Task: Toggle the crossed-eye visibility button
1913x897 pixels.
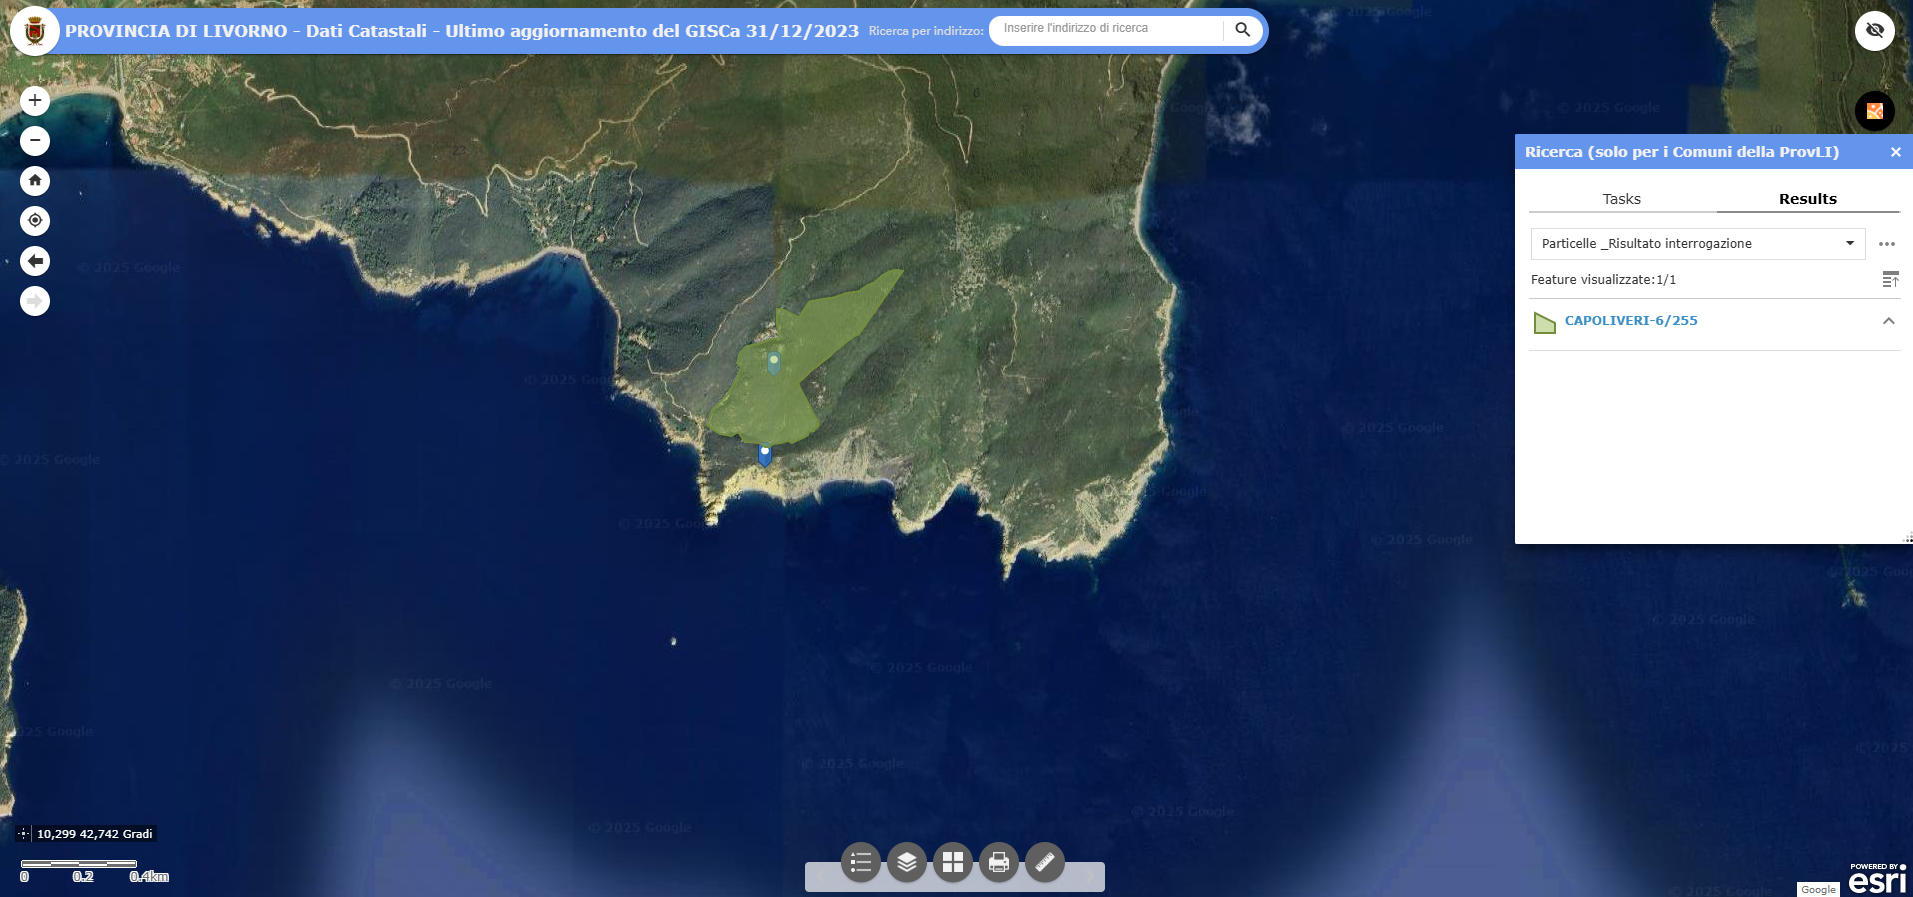Action: (x=1874, y=31)
